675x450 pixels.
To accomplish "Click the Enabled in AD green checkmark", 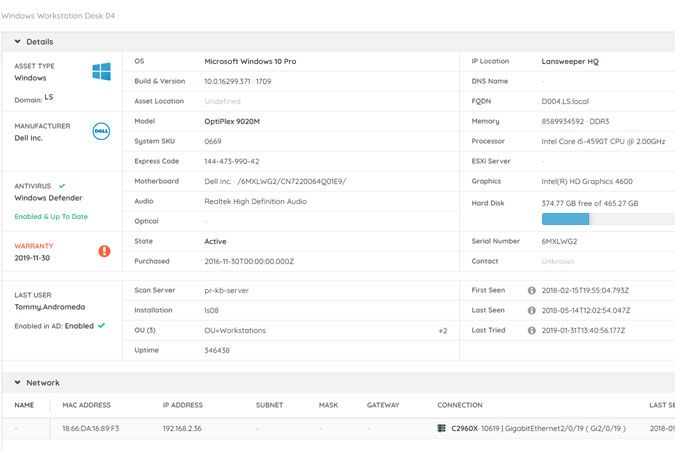I will [101, 325].
